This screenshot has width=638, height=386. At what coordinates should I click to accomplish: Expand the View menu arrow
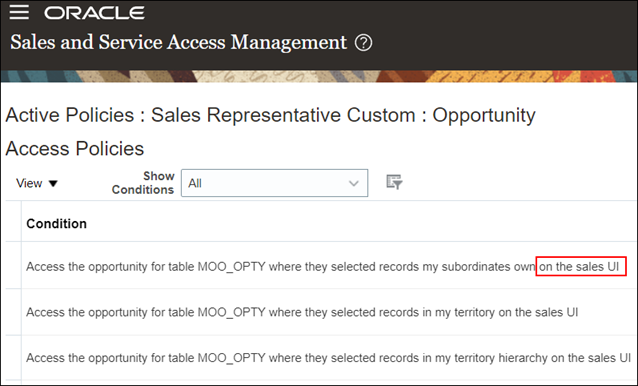[53, 184]
